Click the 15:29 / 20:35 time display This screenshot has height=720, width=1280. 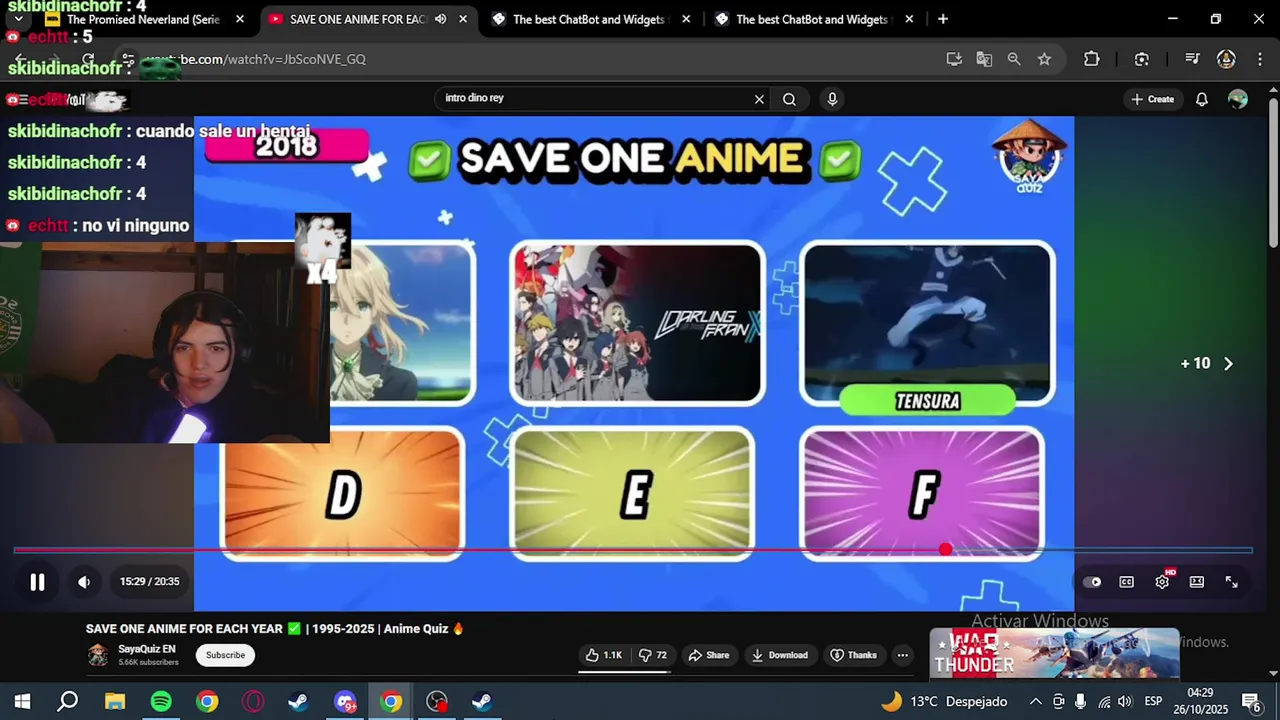[150, 582]
